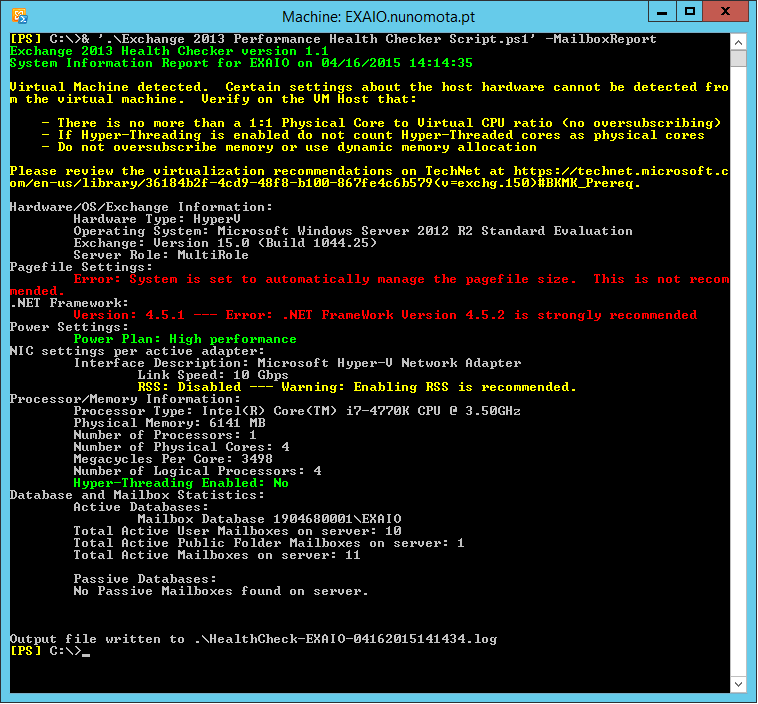This screenshot has width=758, height=704.
Task: Click 'Exchange: Version 15.0 (Build 1044.25)'
Action: pos(225,243)
